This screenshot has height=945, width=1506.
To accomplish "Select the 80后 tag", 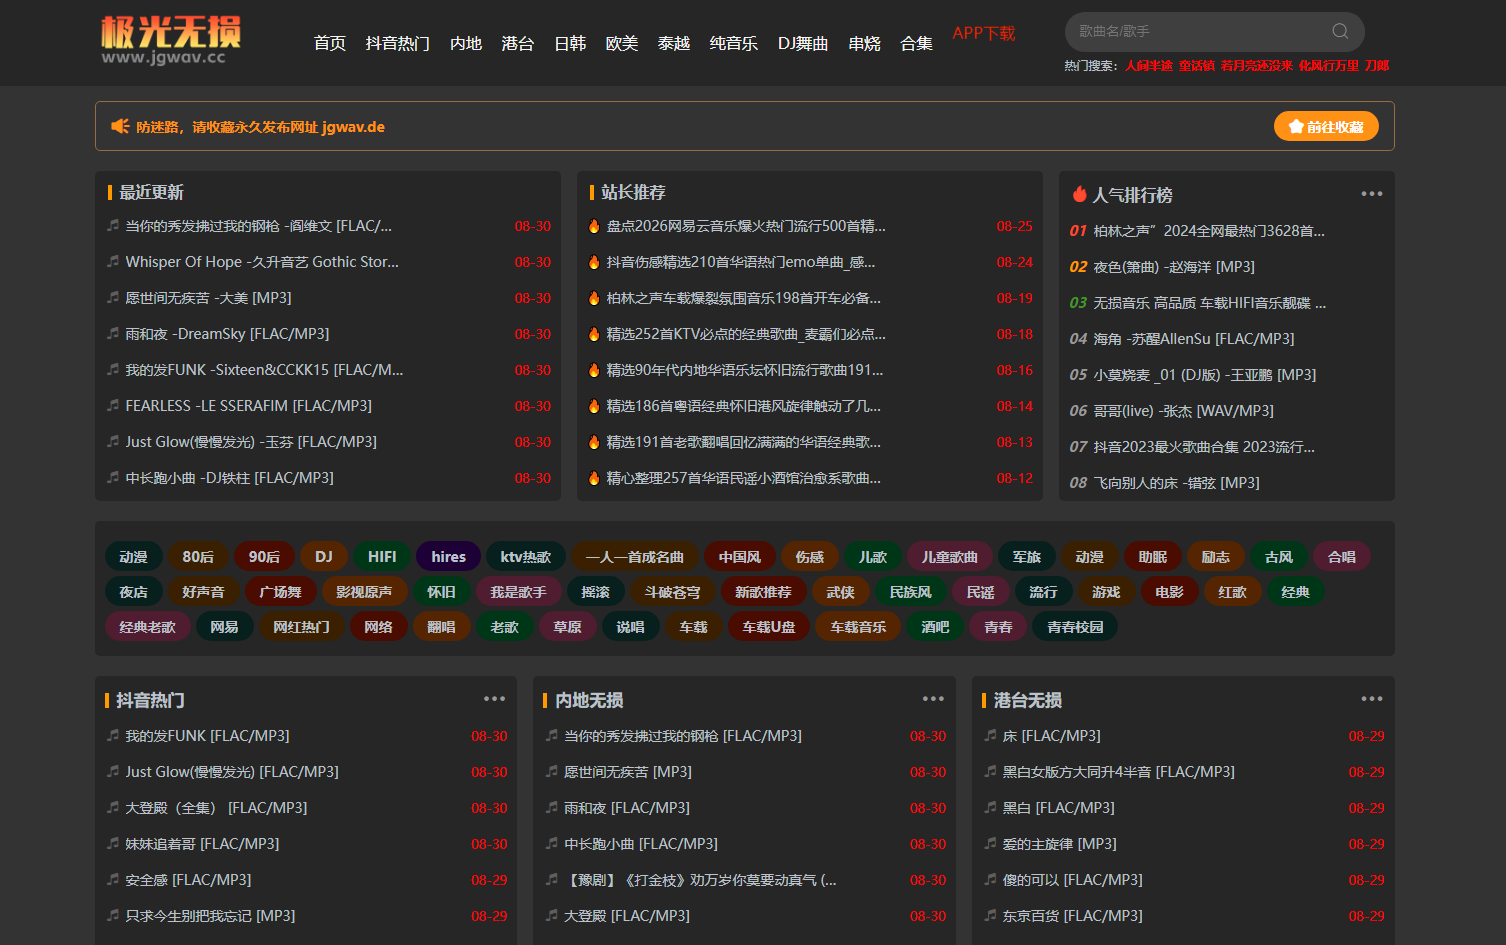I will click(x=198, y=556).
